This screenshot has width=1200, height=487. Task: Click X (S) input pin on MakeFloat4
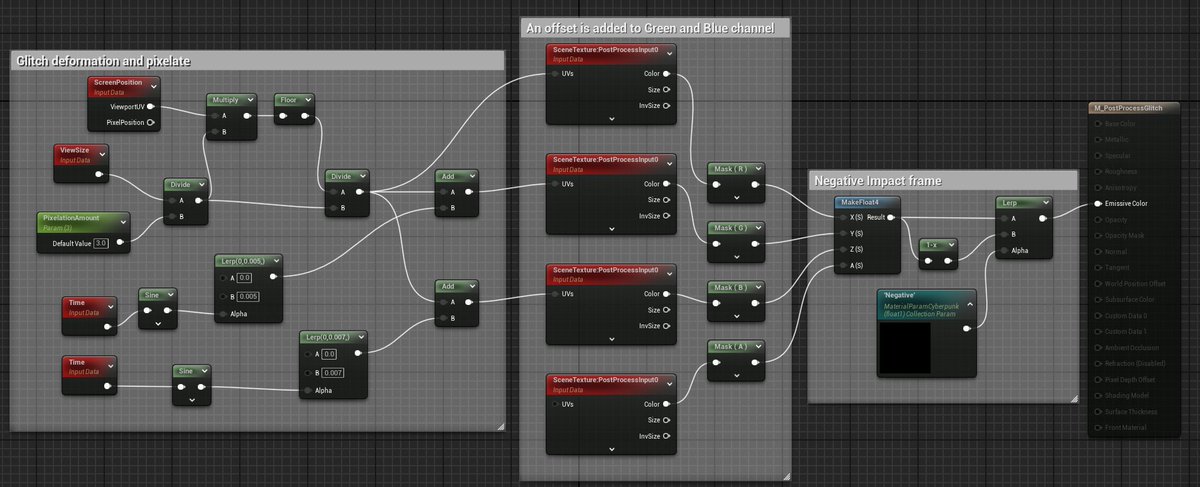coord(841,217)
